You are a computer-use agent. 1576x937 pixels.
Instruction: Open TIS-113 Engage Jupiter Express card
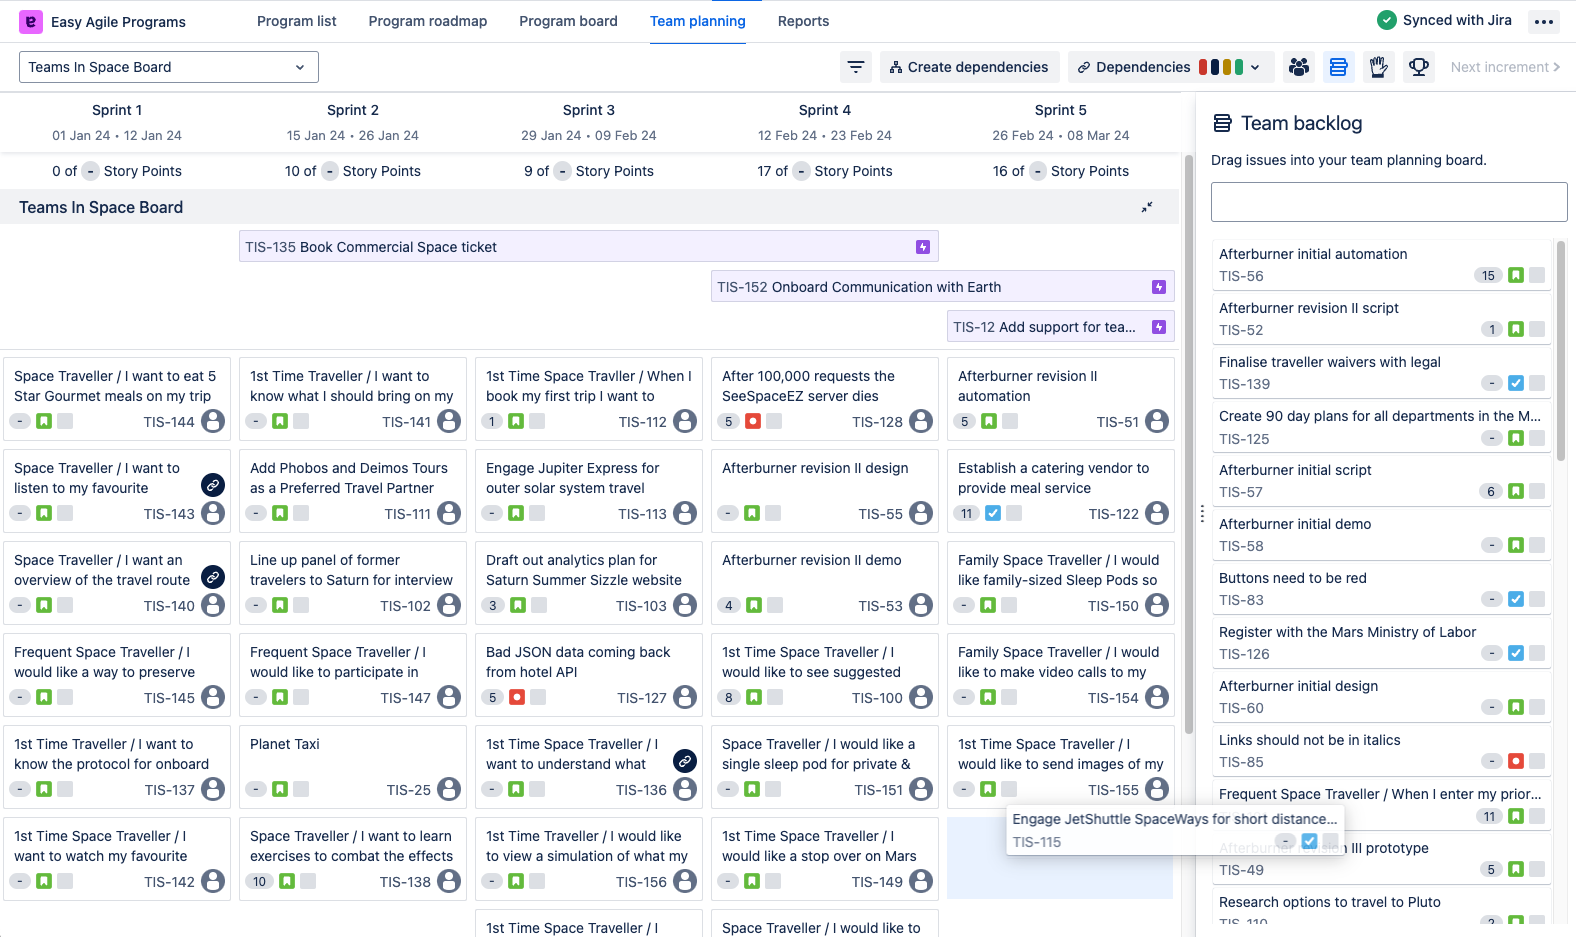(588, 490)
